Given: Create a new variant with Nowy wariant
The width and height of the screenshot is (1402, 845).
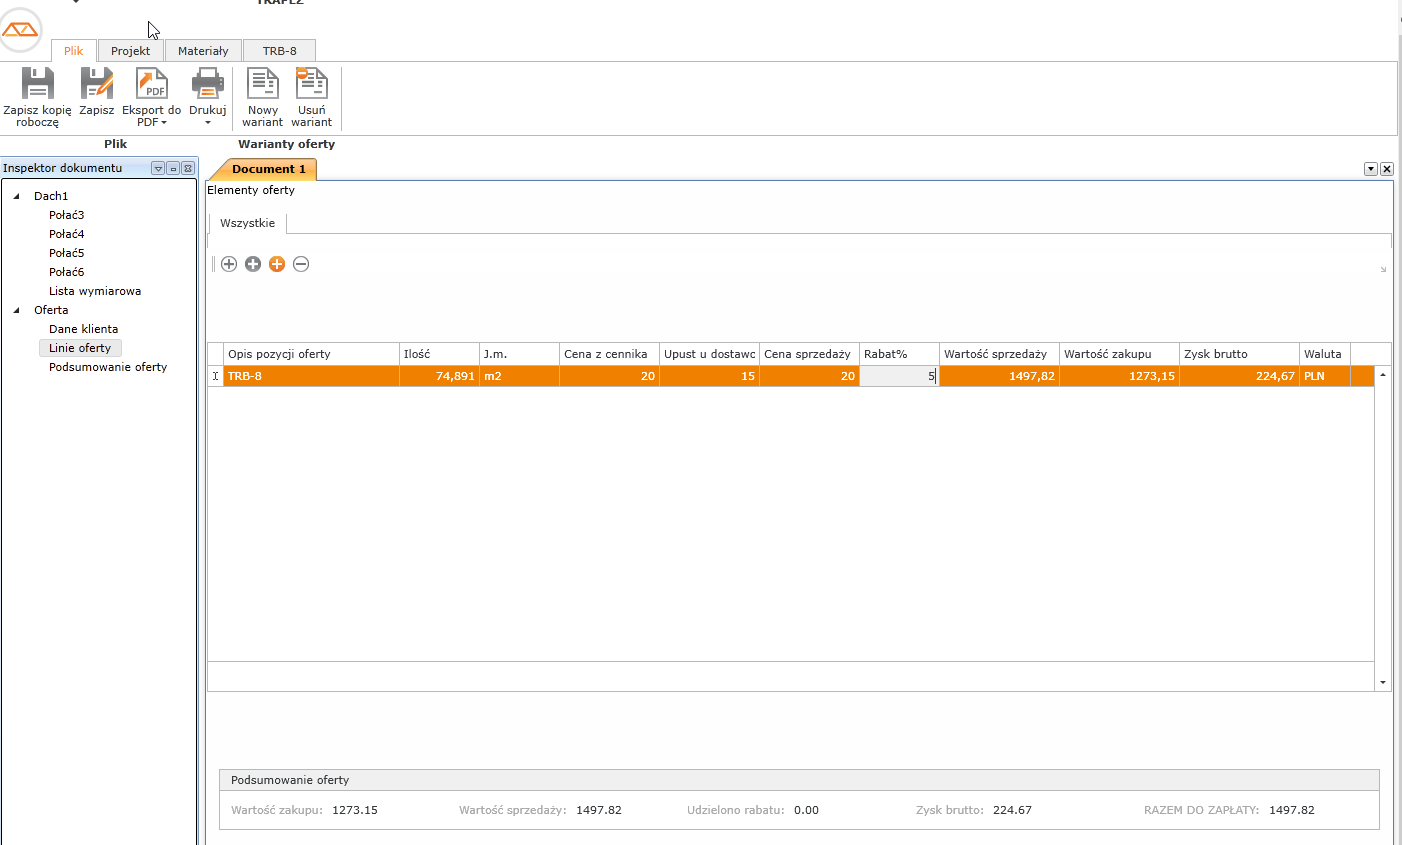Looking at the screenshot, I should (x=262, y=85).
